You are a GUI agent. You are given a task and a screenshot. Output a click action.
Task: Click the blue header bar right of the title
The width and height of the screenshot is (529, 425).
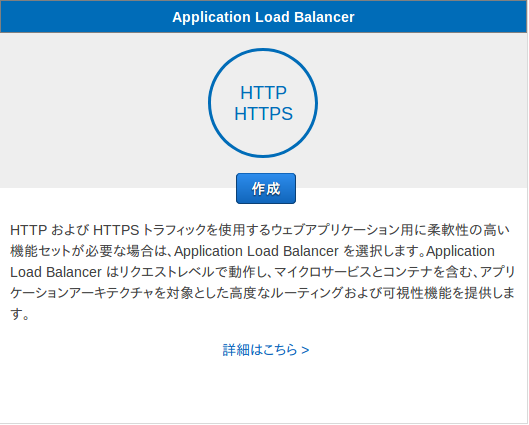[440, 17]
